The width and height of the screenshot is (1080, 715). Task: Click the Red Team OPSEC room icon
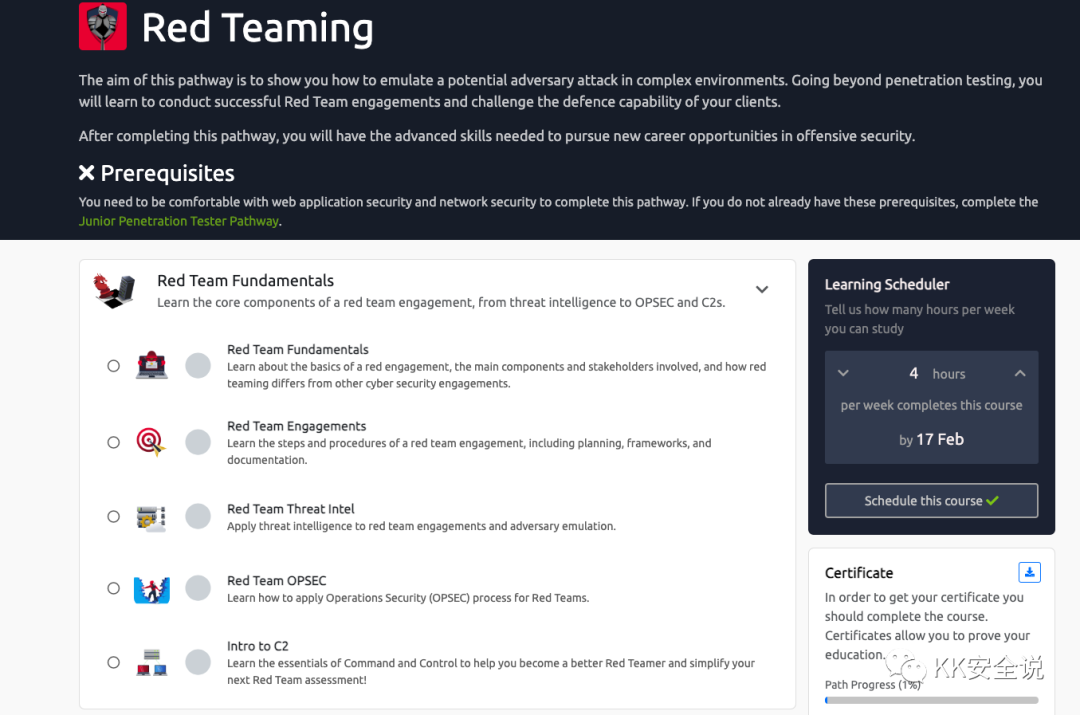152,590
